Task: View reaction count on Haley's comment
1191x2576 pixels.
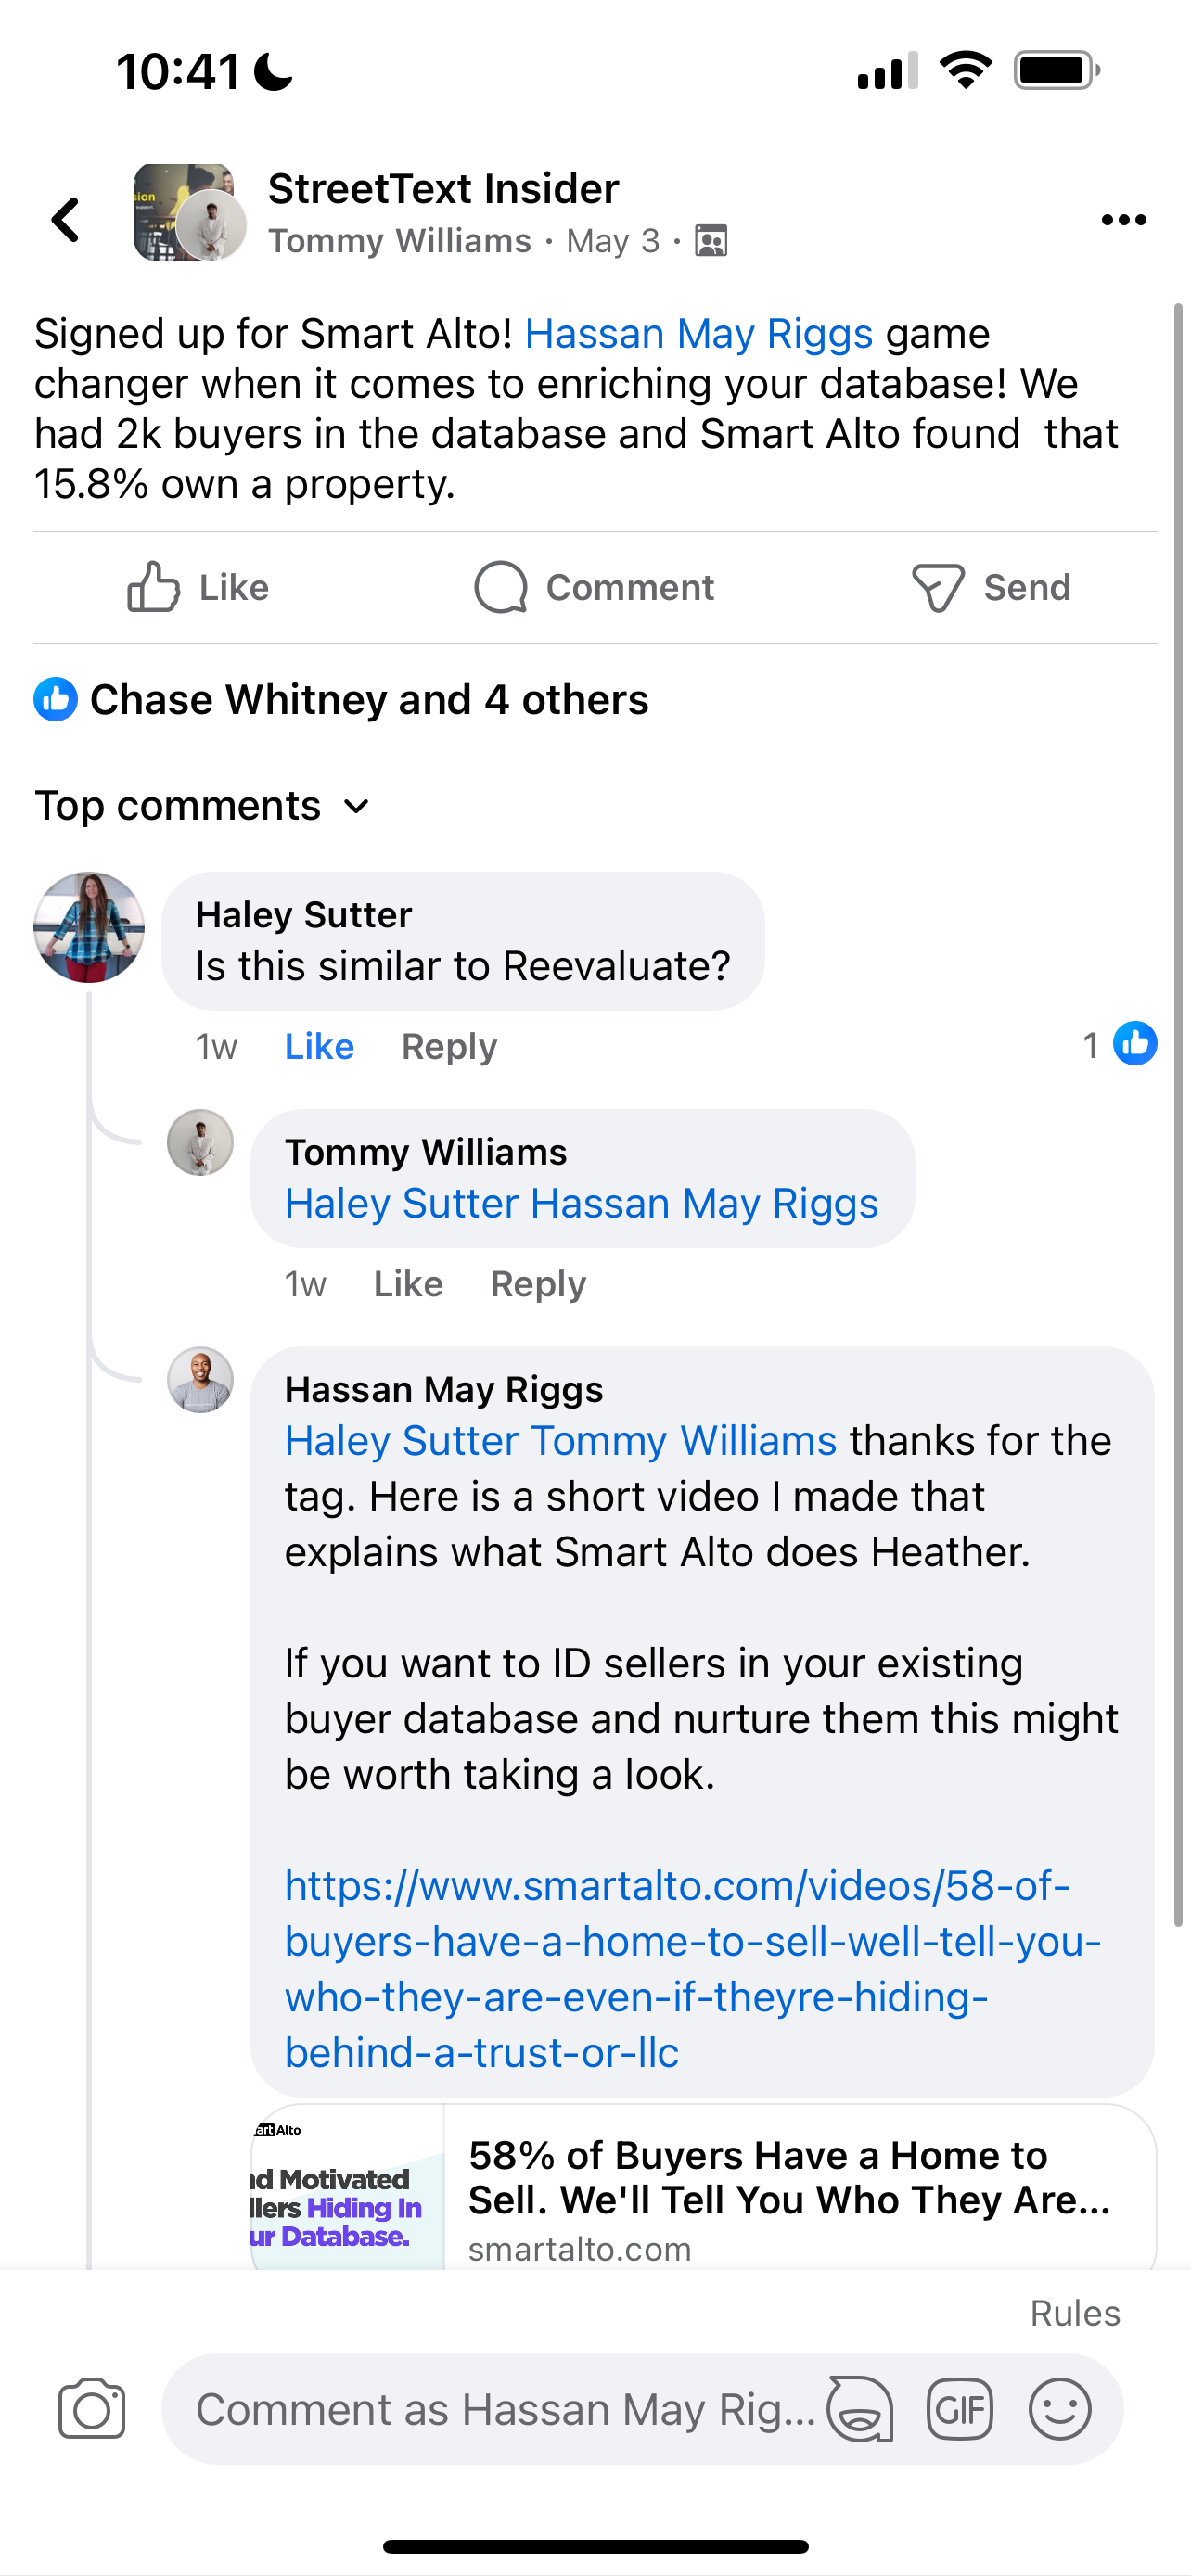Action: click(1119, 1044)
